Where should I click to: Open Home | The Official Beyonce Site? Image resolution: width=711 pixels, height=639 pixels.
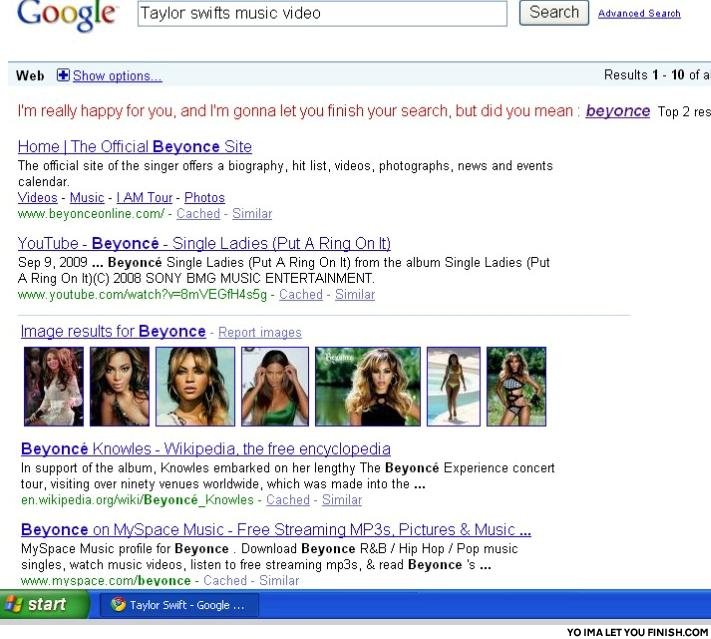(x=135, y=146)
